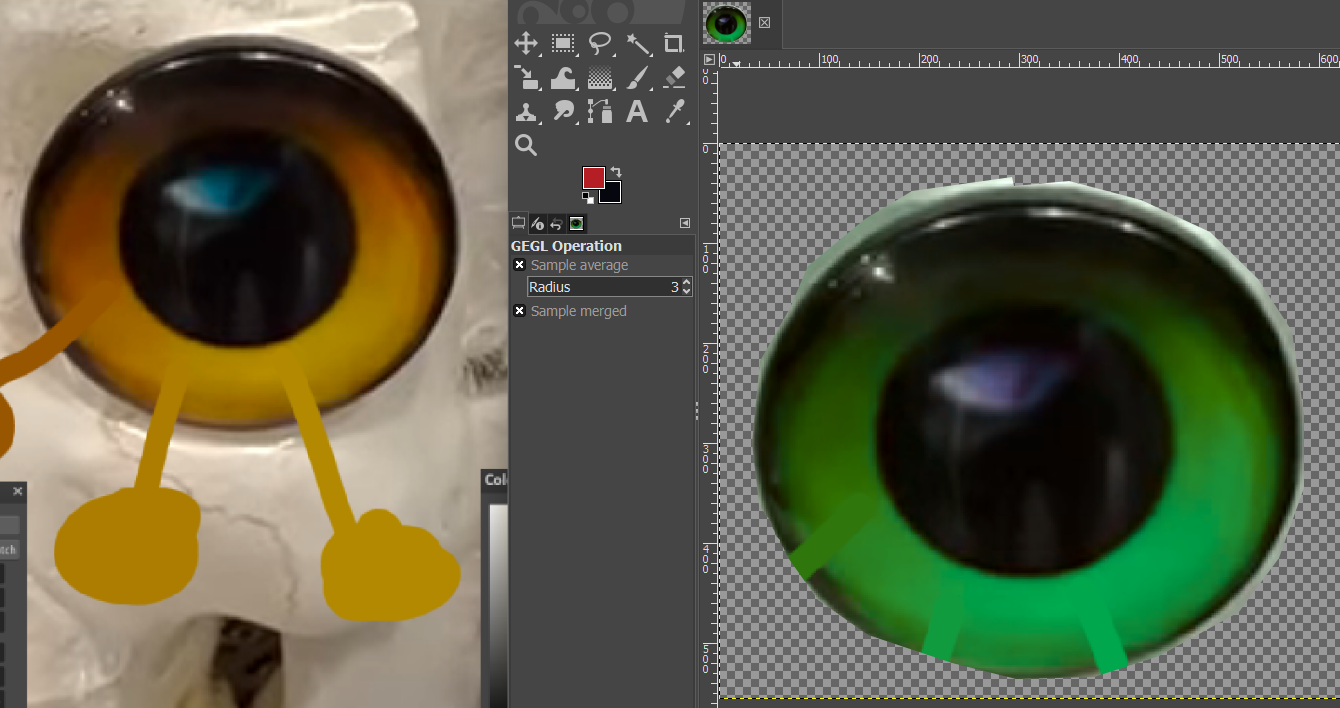The width and height of the screenshot is (1340, 708).
Task: Close the green eye image tab
Action: (765, 23)
